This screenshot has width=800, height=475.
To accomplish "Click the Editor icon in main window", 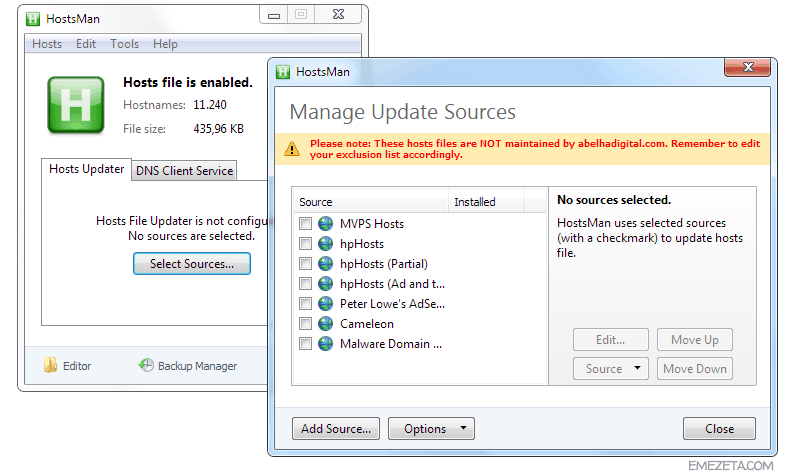I will point(50,365).
